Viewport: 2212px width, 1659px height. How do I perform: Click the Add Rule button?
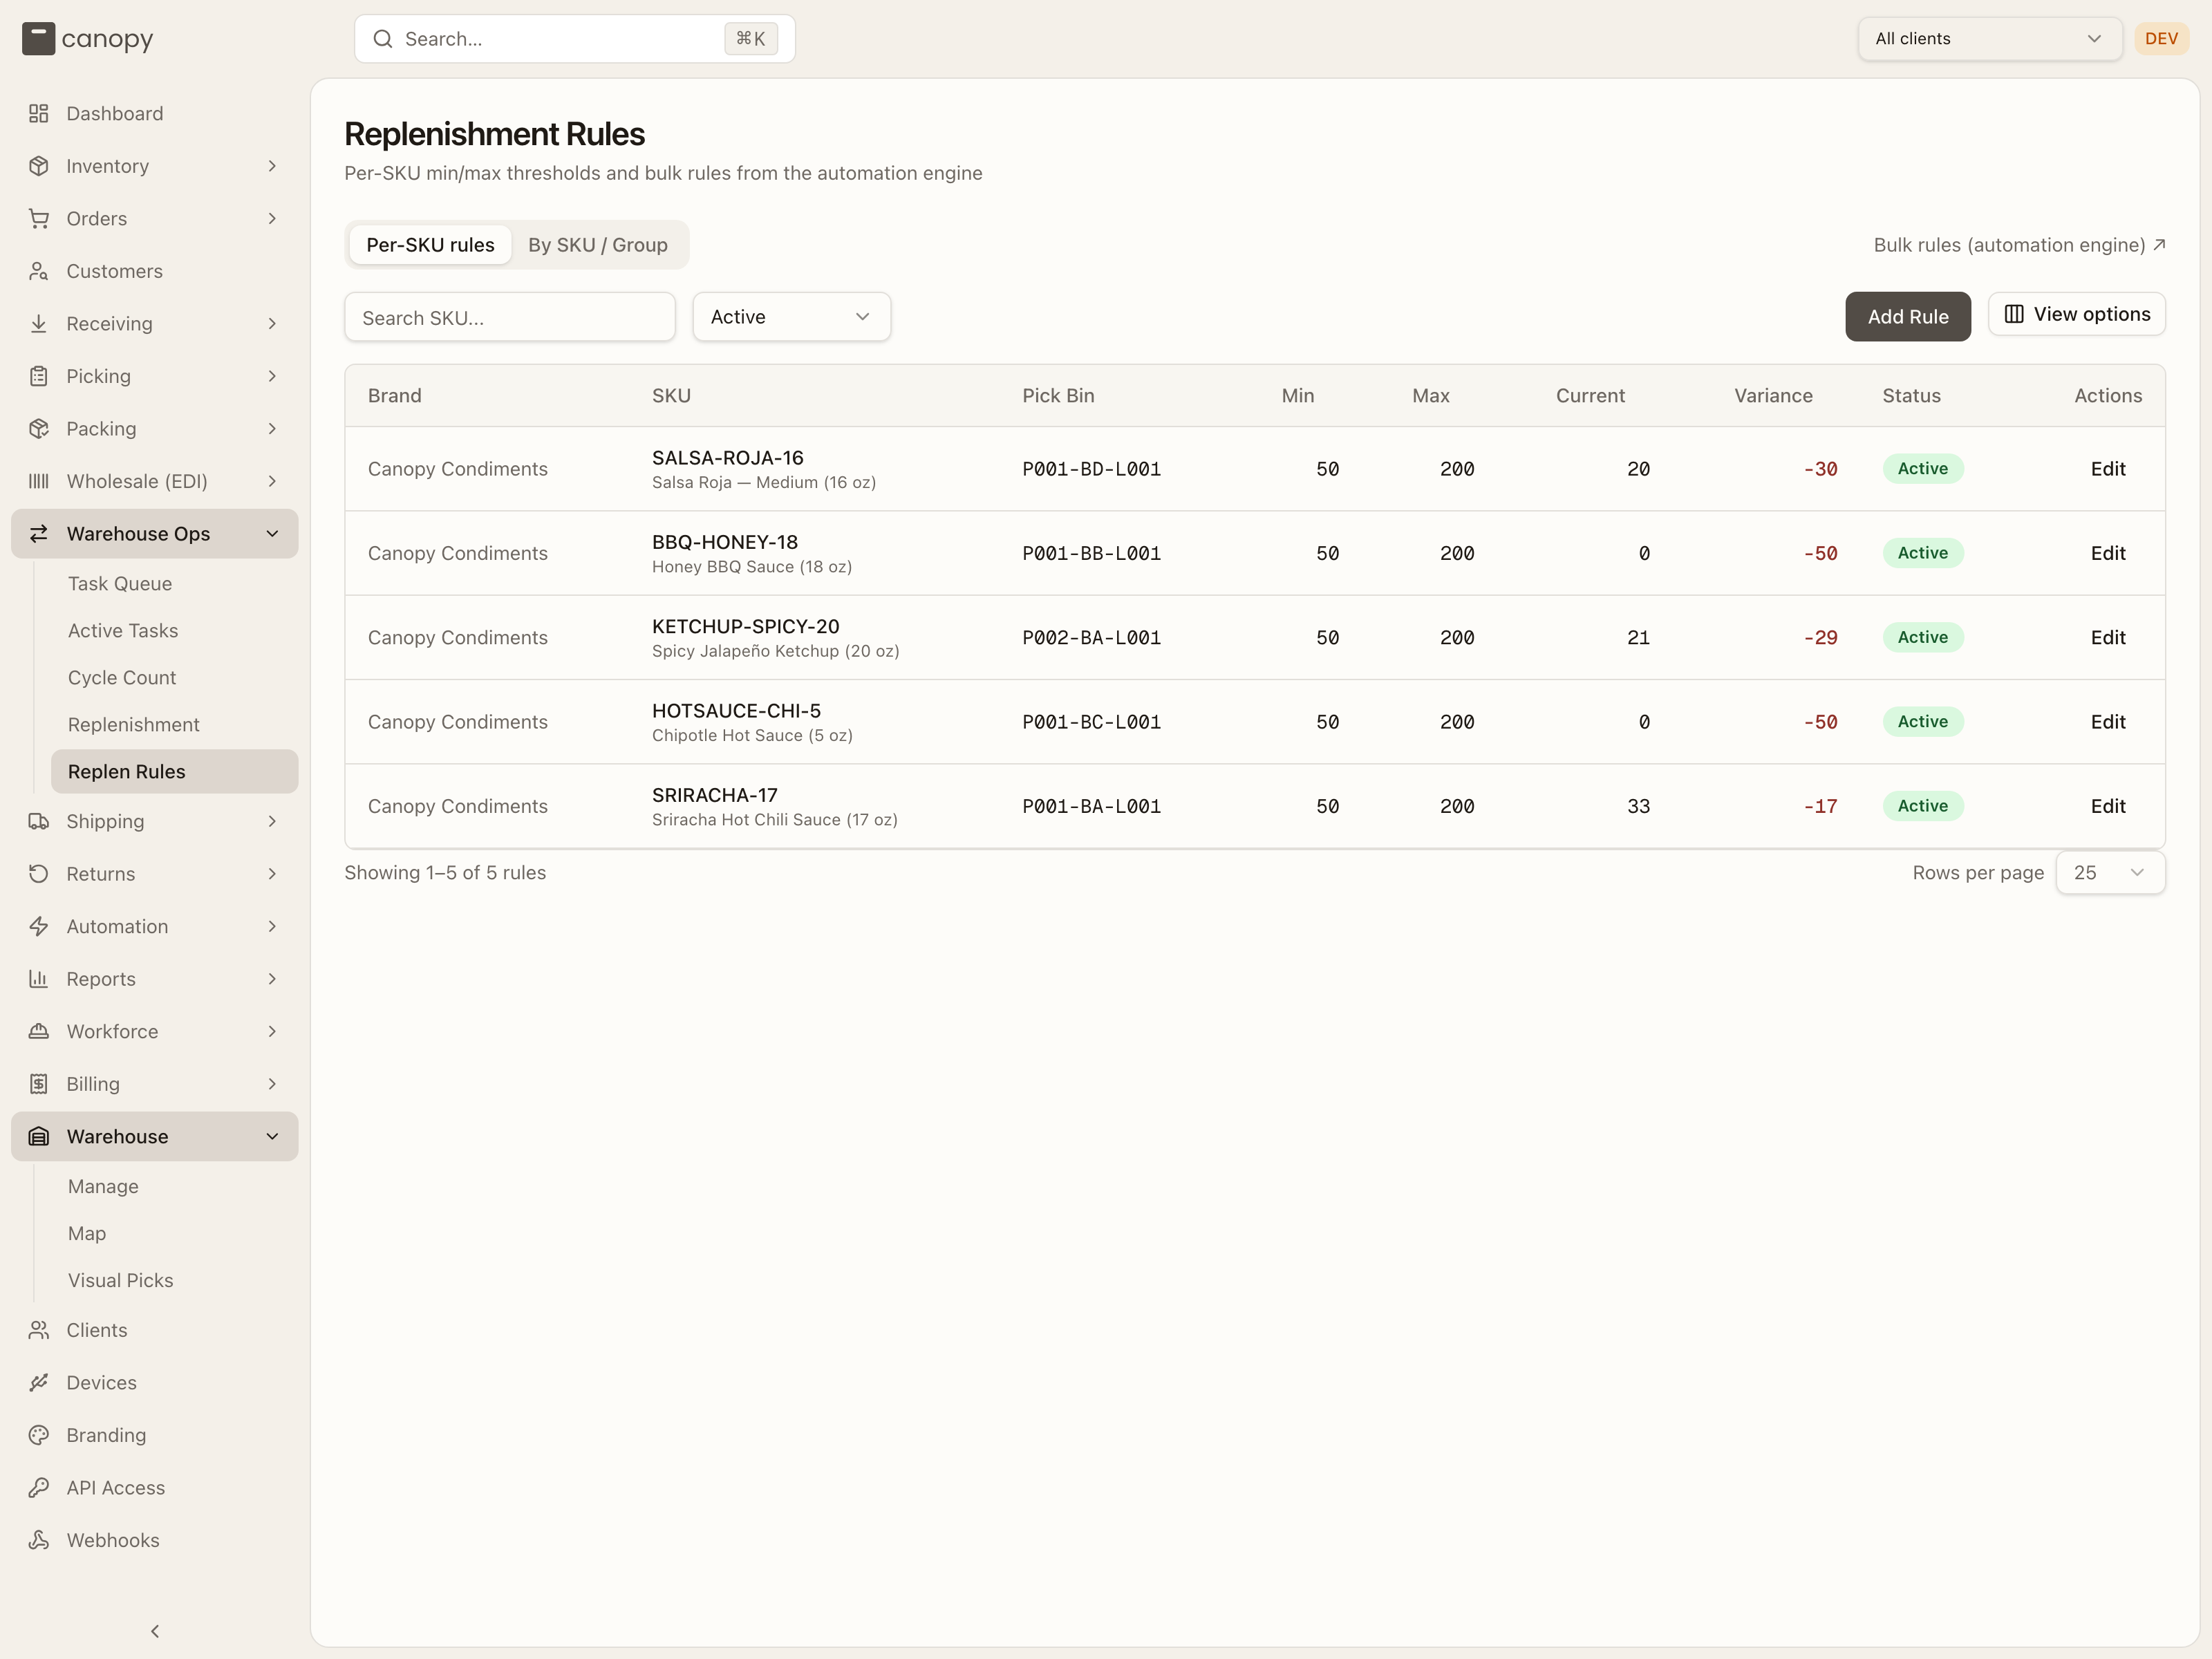tap(1908, 317)
